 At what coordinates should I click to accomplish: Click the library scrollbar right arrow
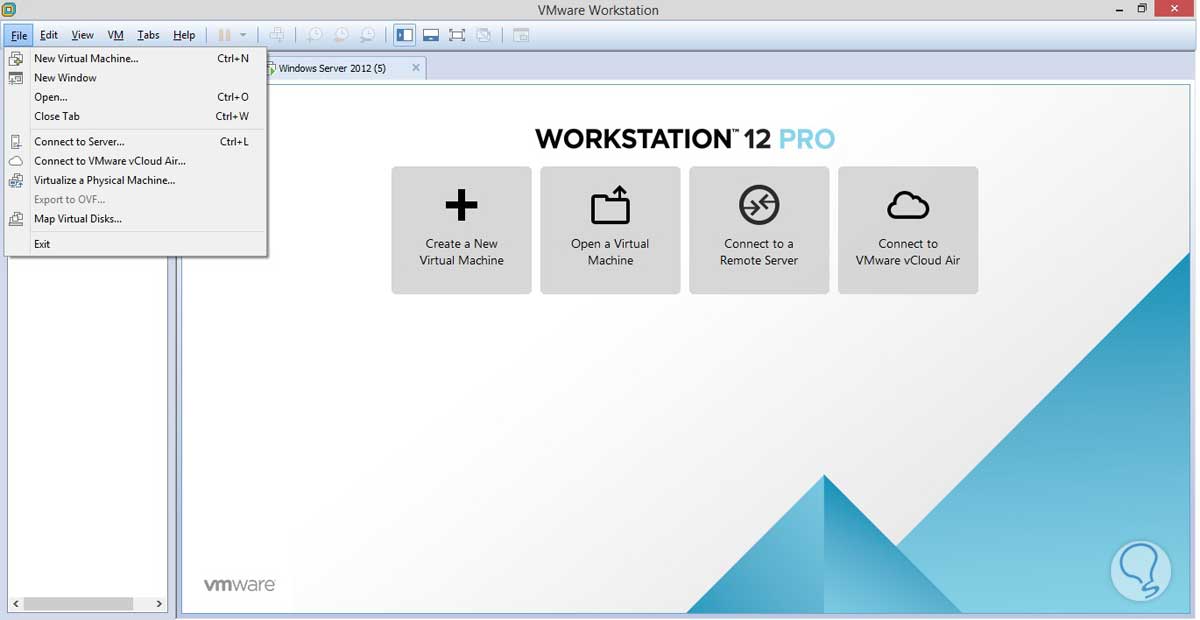tap(158, 604)
